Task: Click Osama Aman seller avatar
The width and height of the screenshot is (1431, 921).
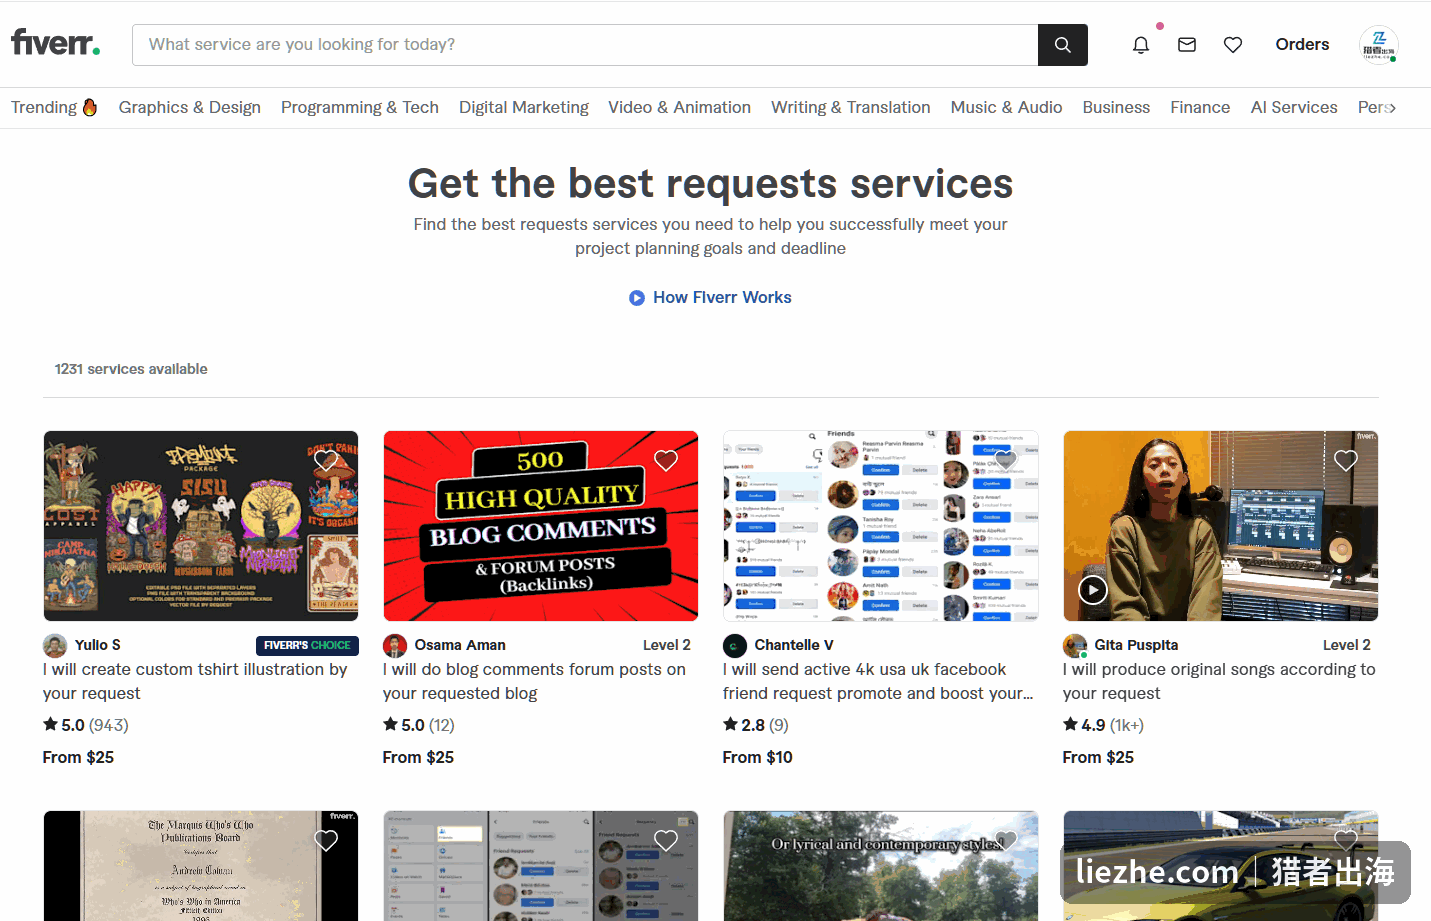Action: 395,646
